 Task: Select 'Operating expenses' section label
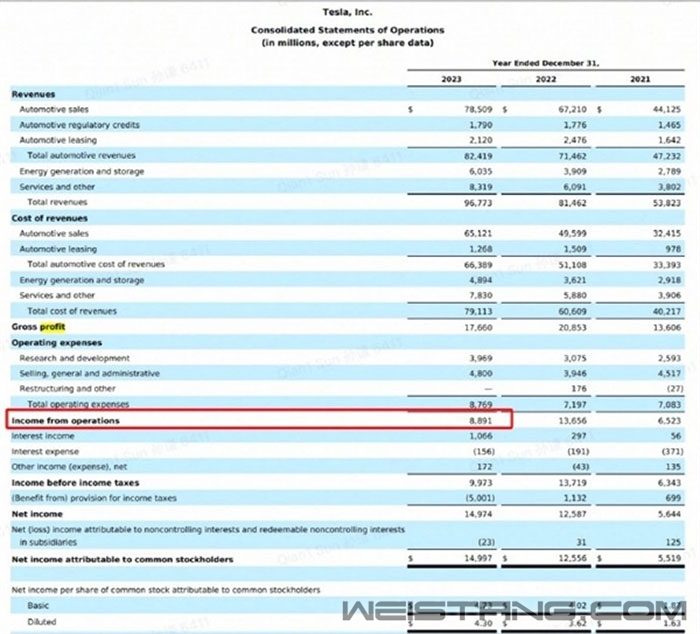coord(57,343)
